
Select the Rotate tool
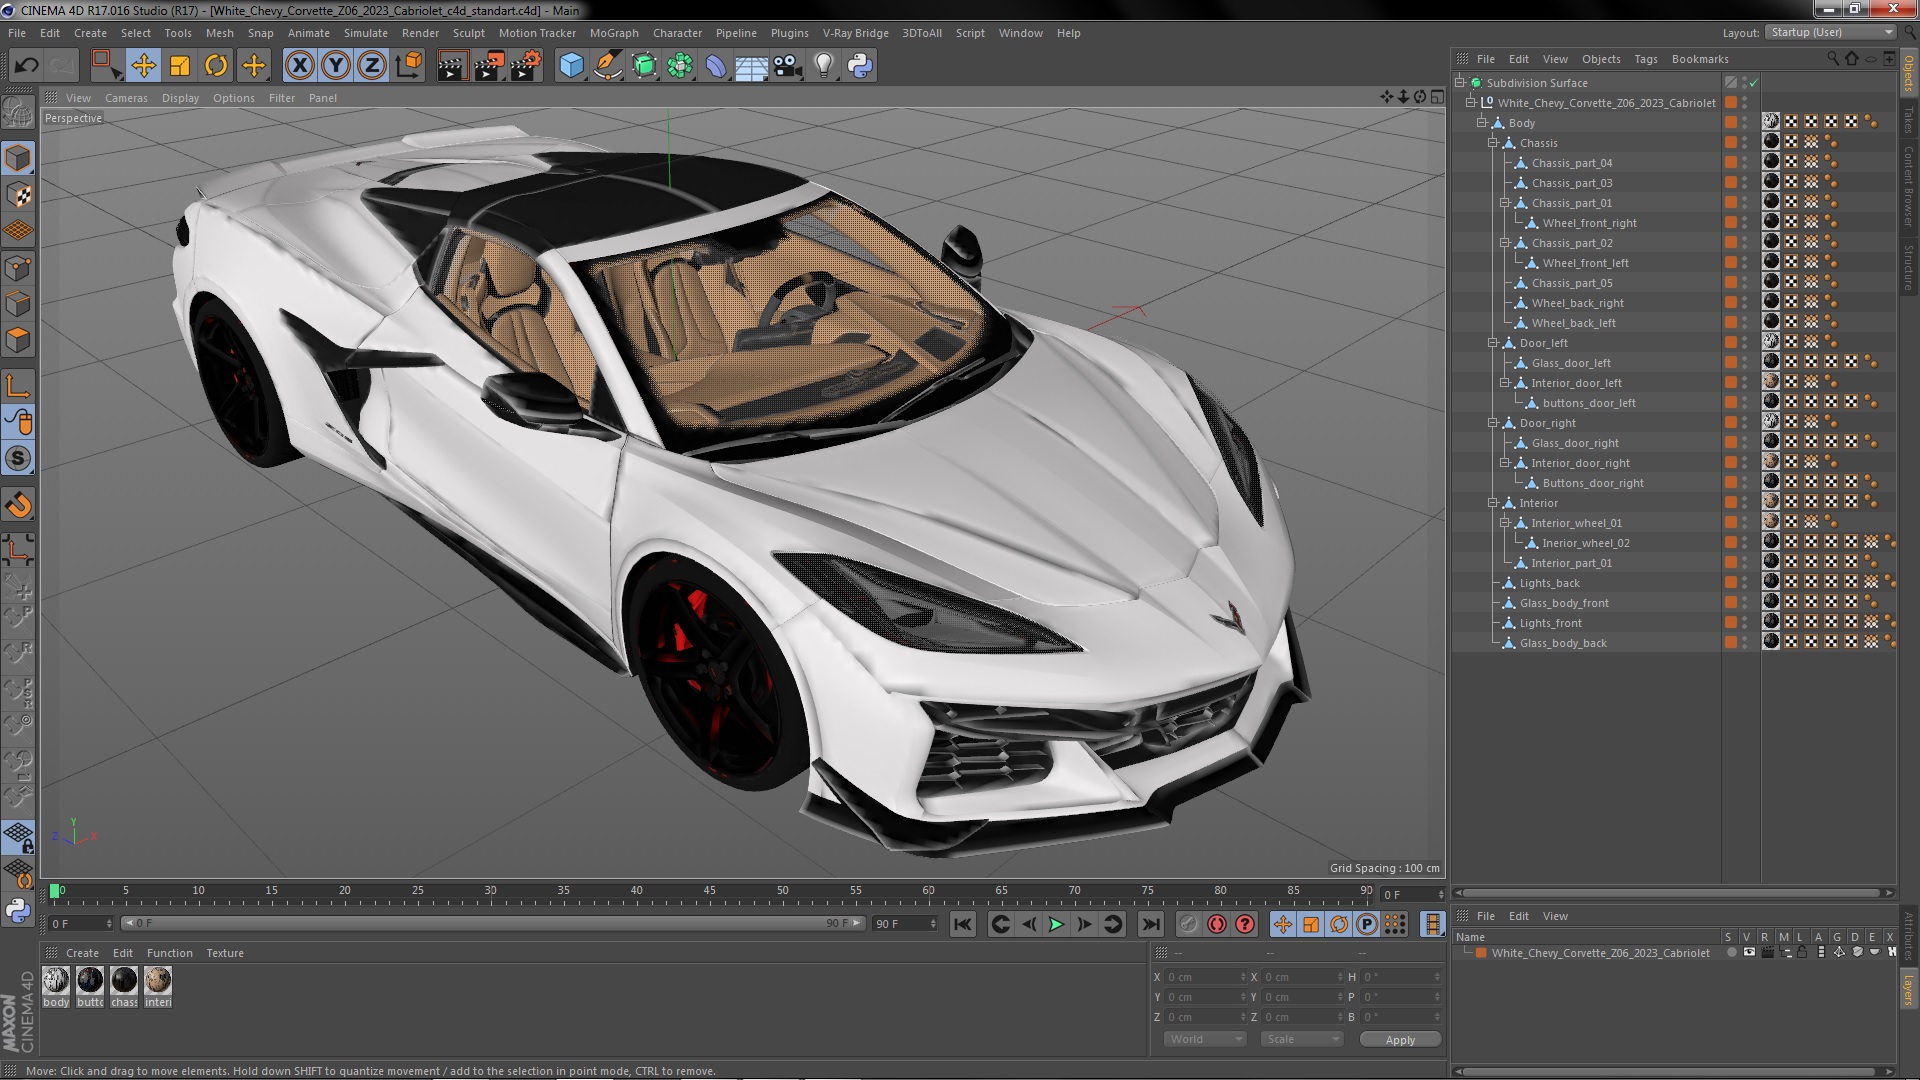click(x=216, y=66)
